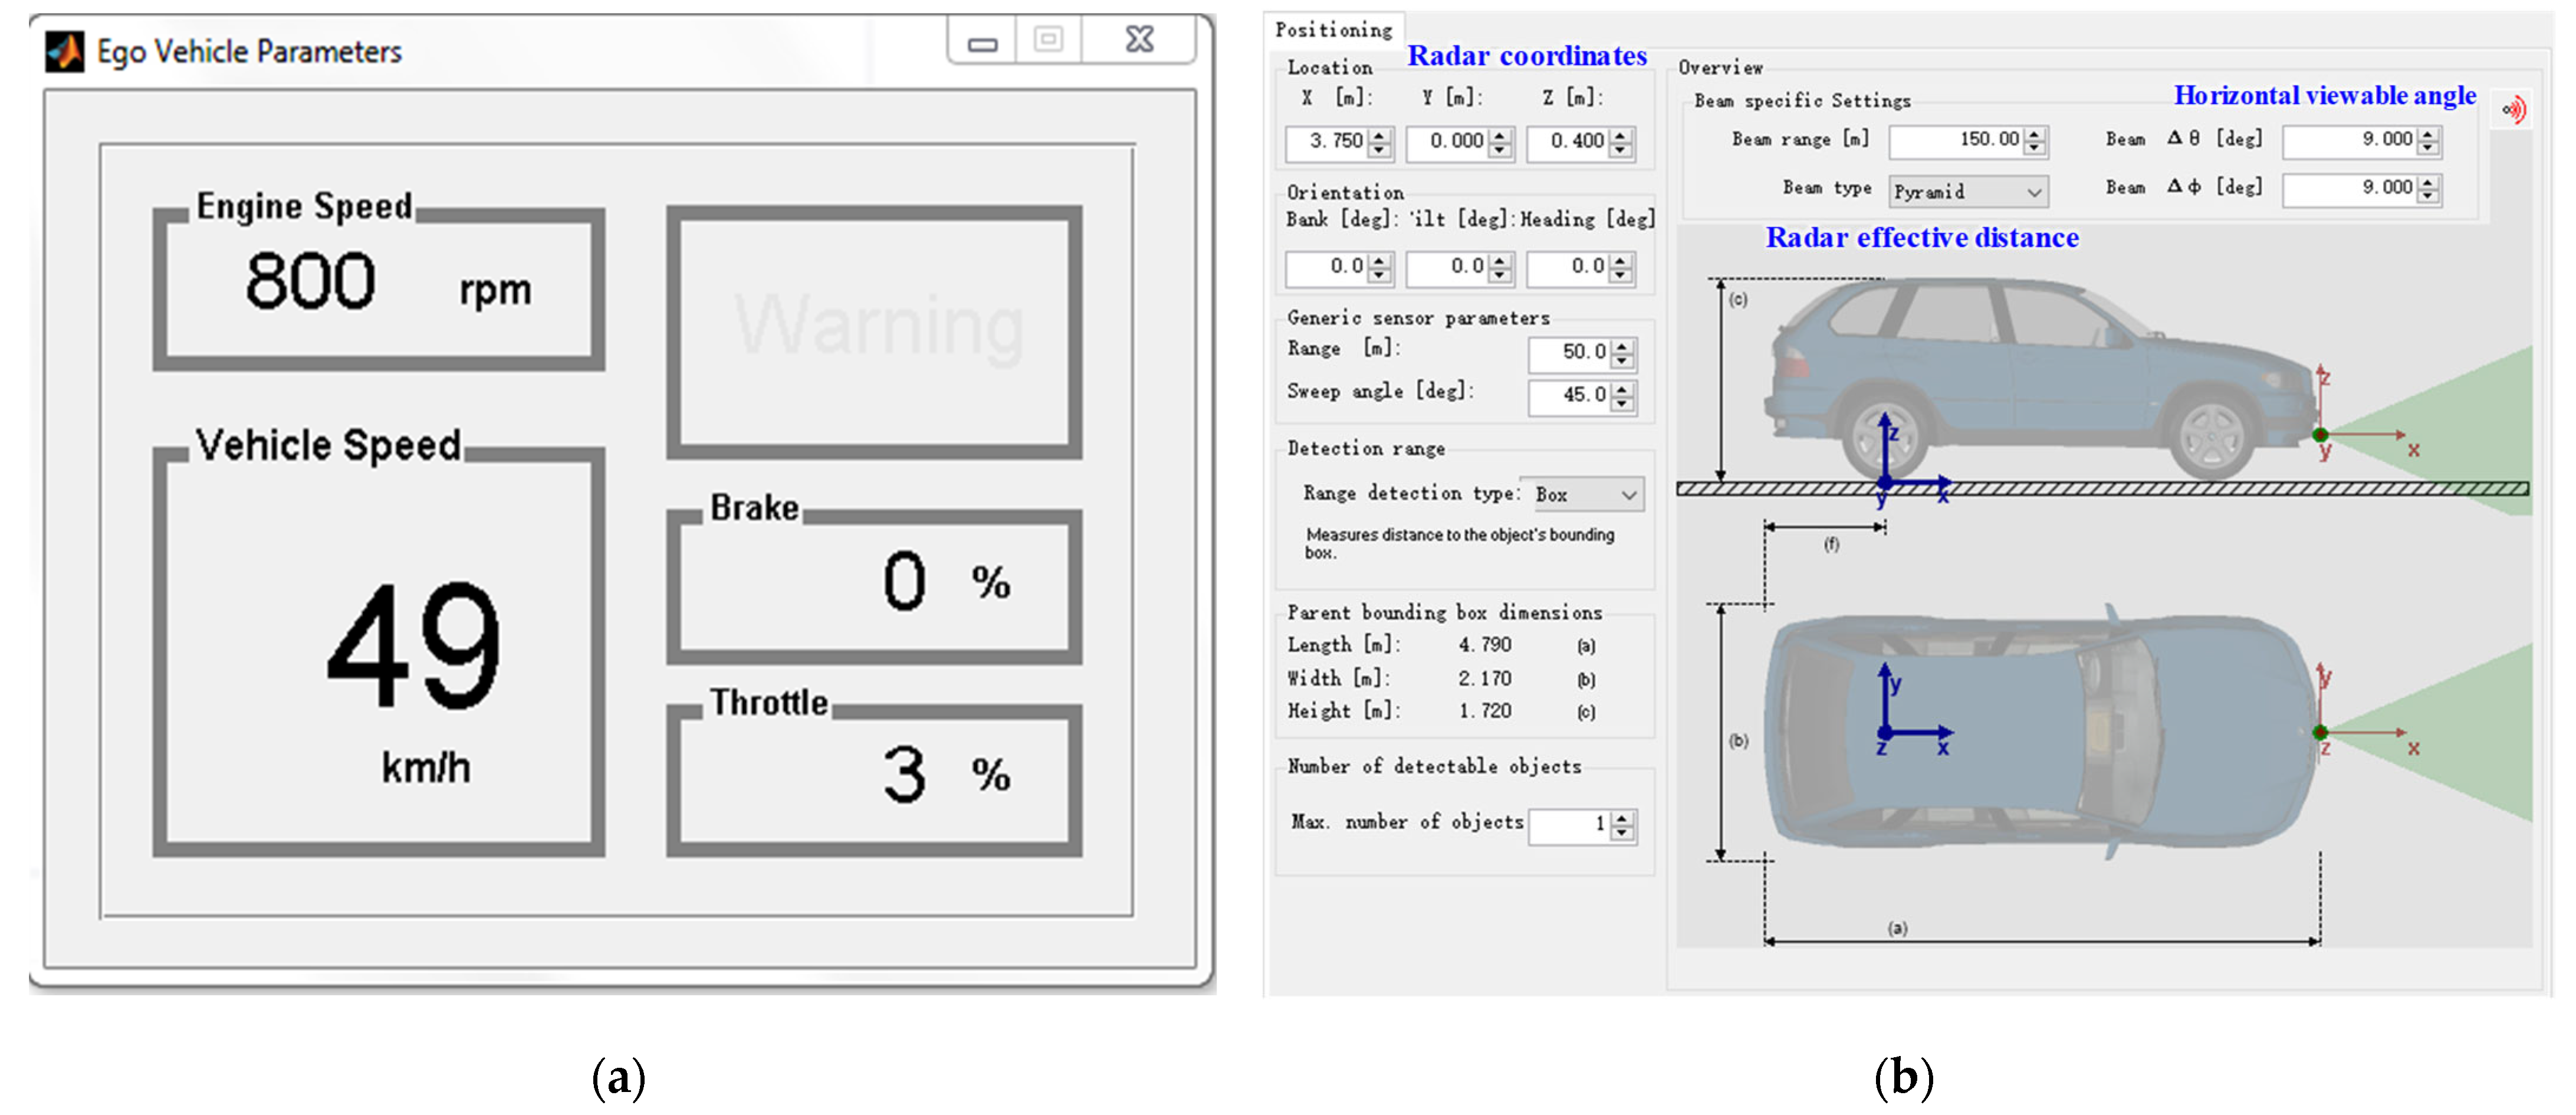Decrease the Location Z value stepper

(1621, 149)
